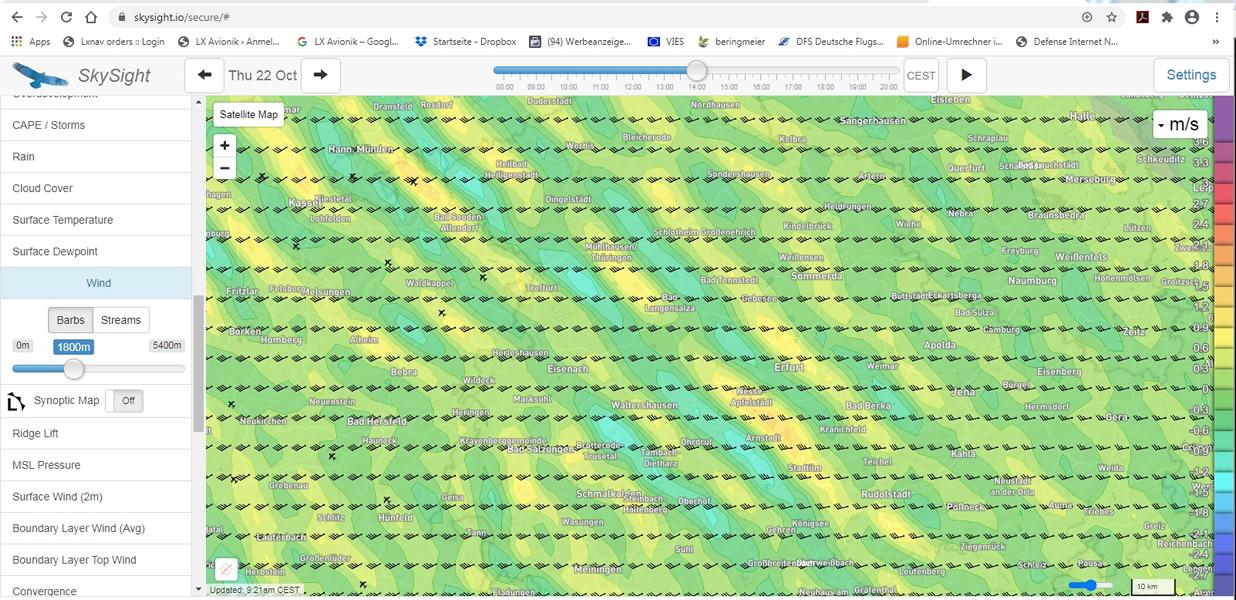Select Barbs wind display mode
The height and width of the screenshot is (600, 1236).
[71, 320]
